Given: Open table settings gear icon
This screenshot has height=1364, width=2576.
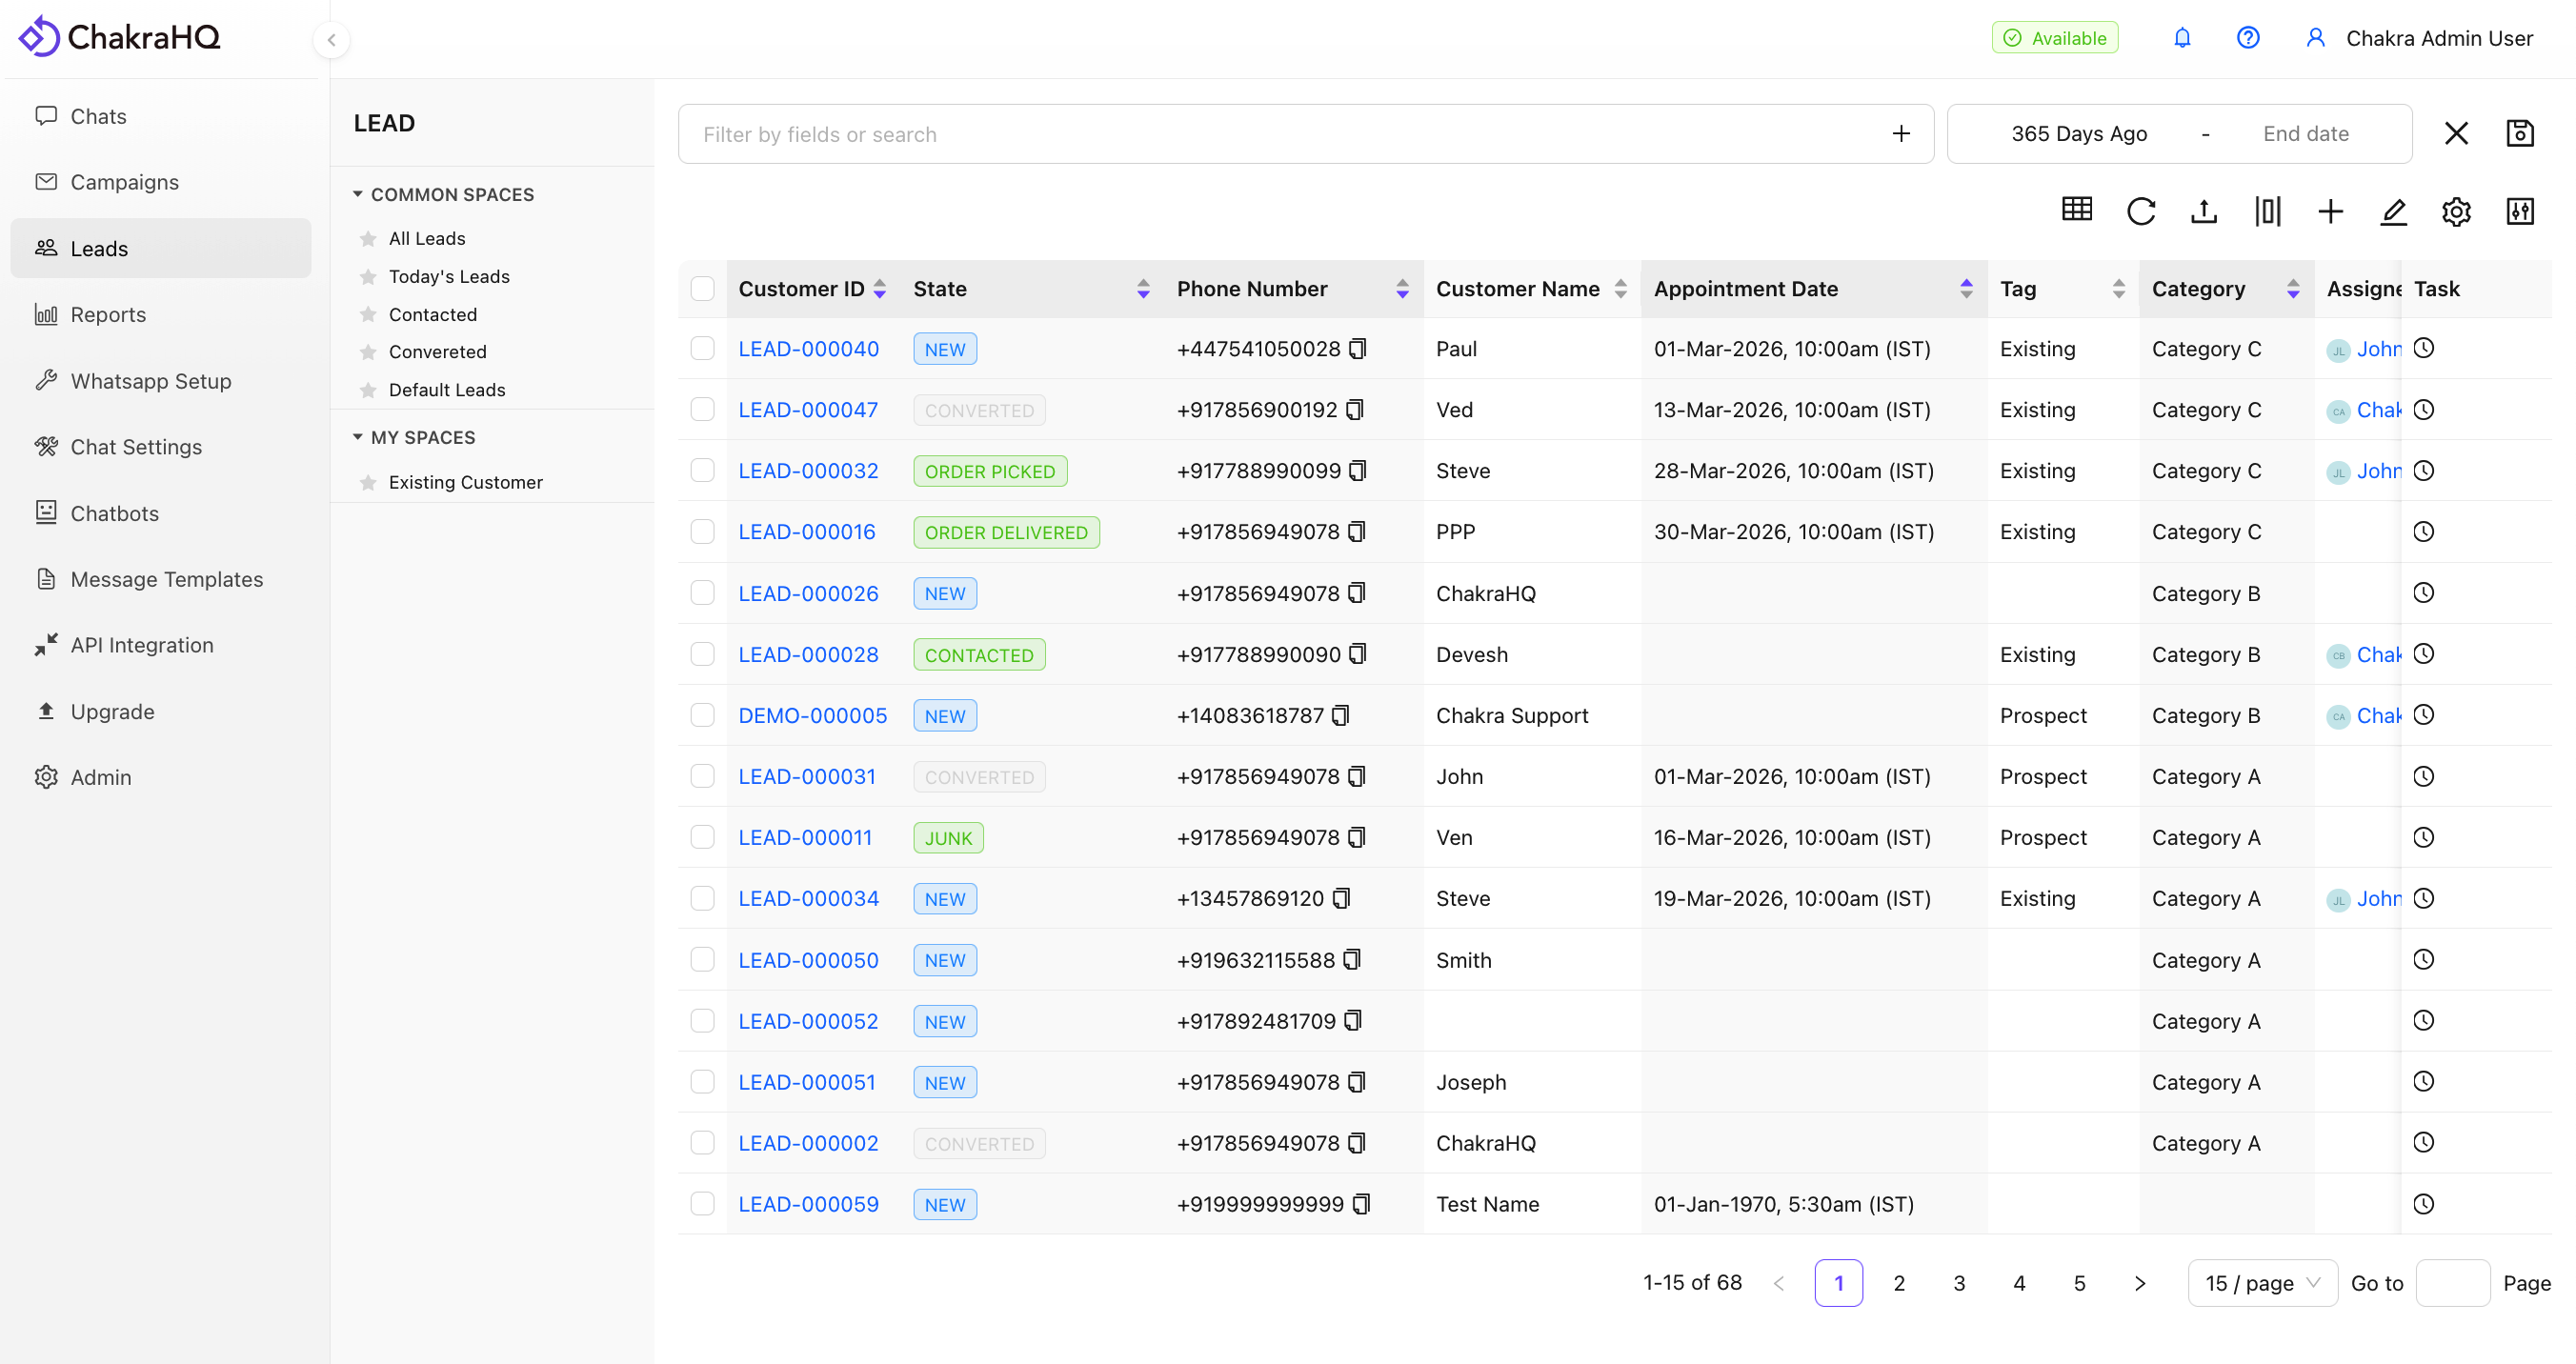Looking at the screenshot, I should (x=2456, y=211).
